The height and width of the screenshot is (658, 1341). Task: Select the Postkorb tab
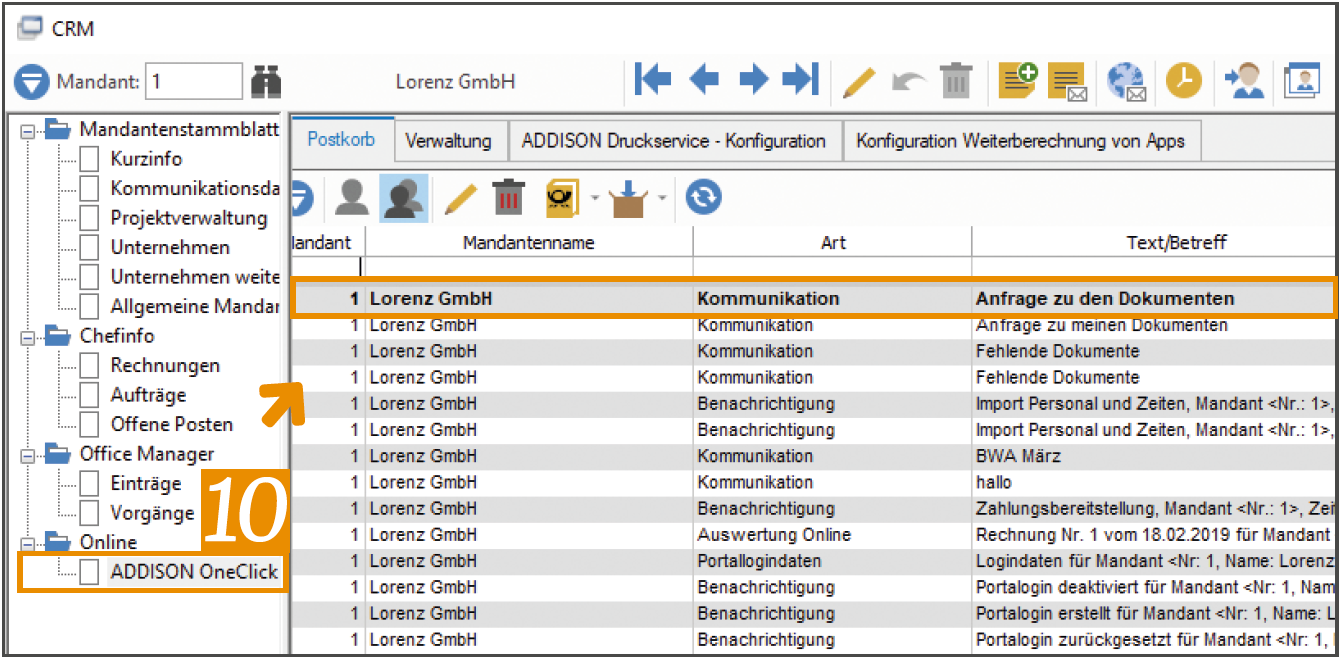pos(341,139)
